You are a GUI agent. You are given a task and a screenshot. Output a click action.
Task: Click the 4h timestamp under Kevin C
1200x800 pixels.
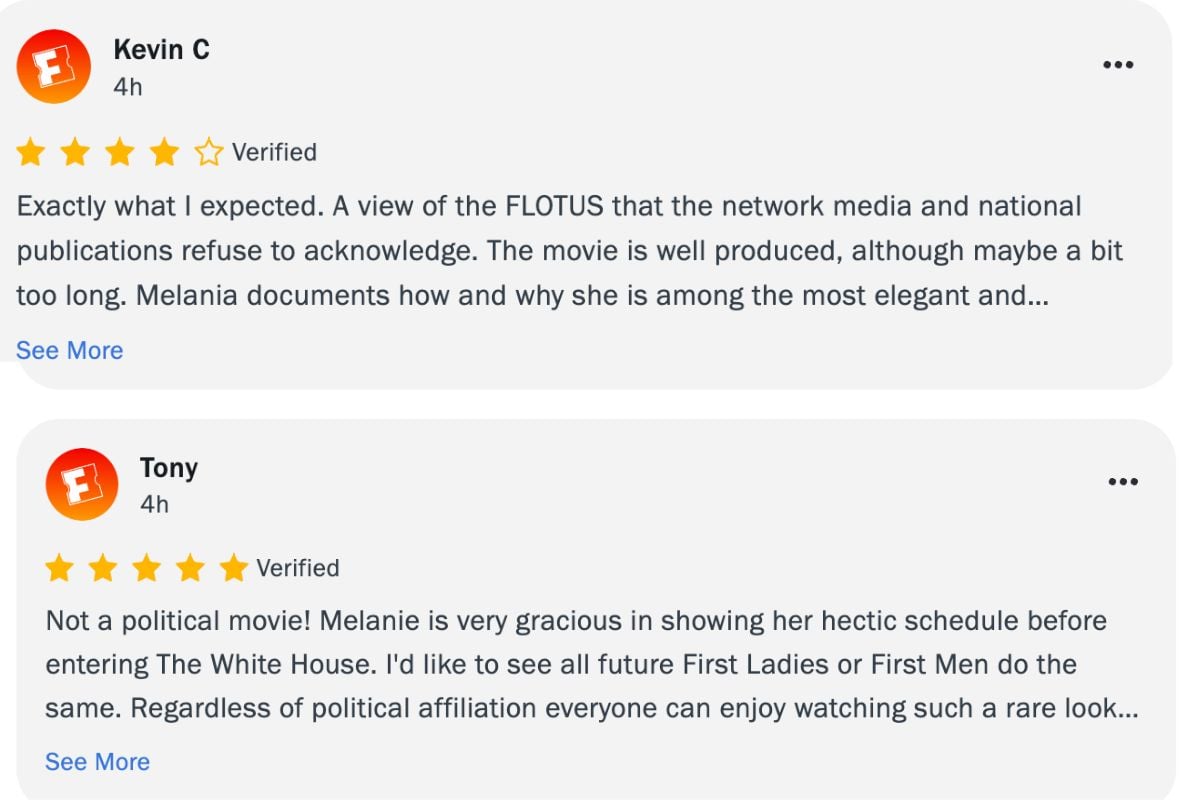[x=128, y=87]
